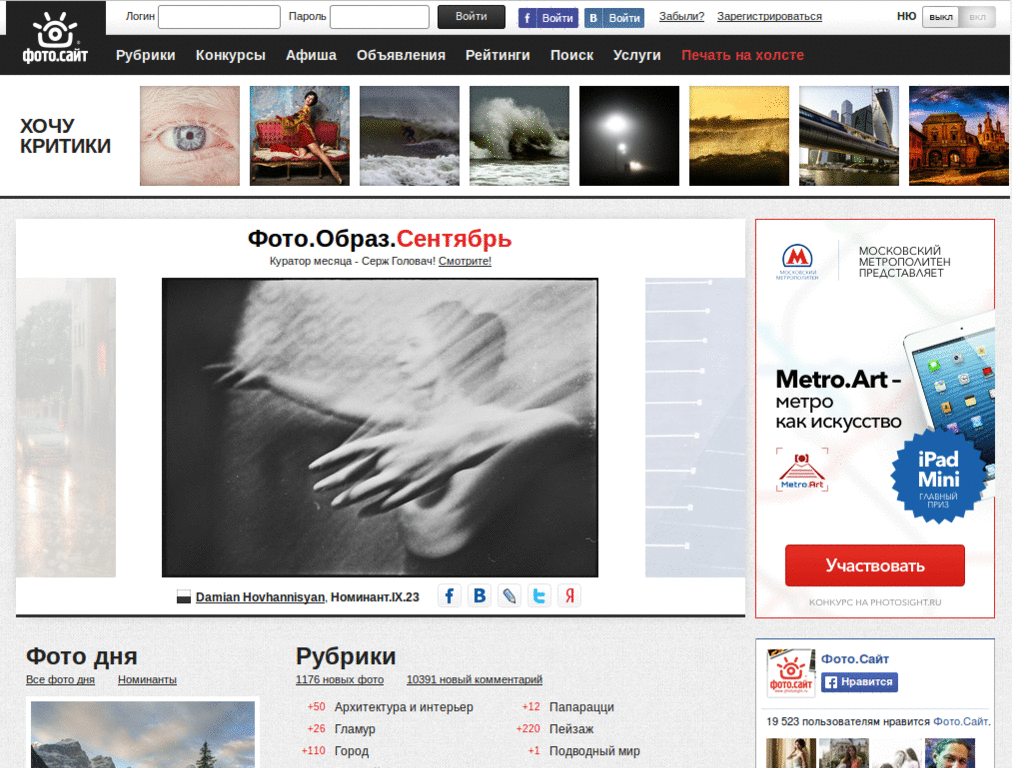Viewport: 1024px width, 768px height.
Task: Click the Участвовать button
Action: [874, 566]
